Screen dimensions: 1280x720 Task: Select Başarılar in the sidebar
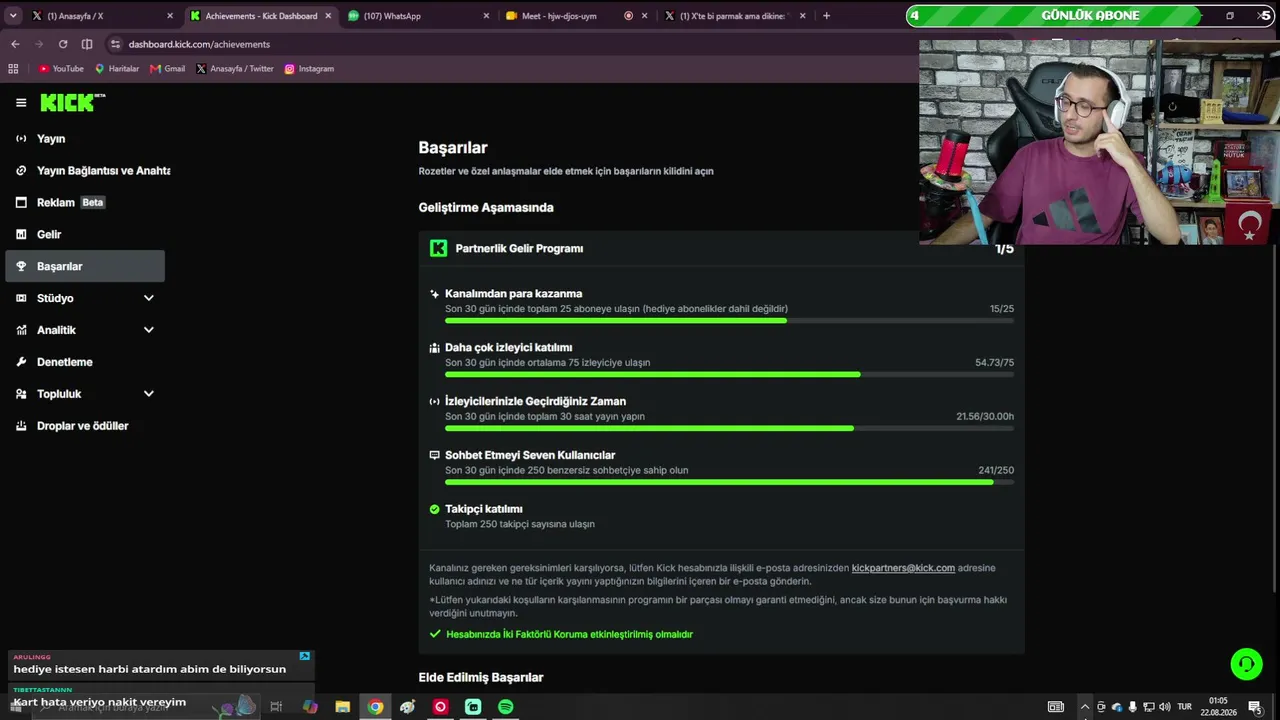coord(85,266)
